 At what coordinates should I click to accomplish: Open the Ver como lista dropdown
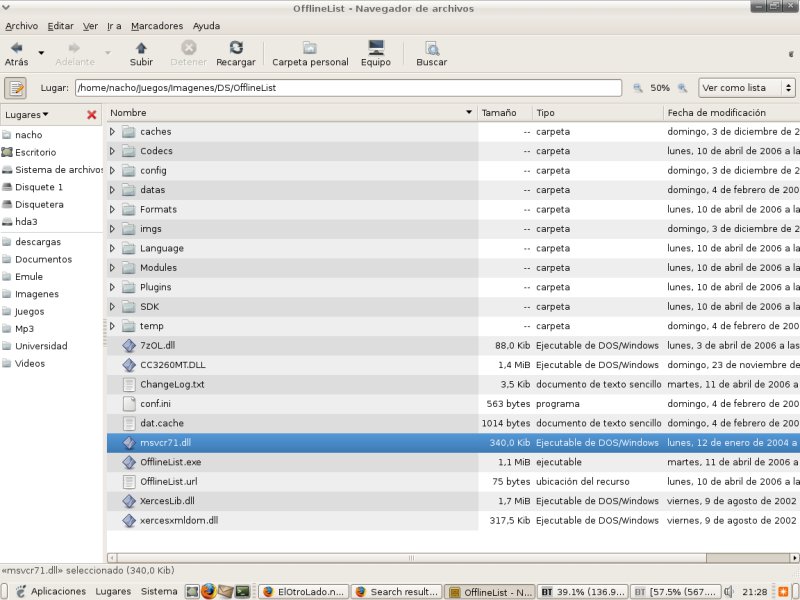tap(746, 88)
